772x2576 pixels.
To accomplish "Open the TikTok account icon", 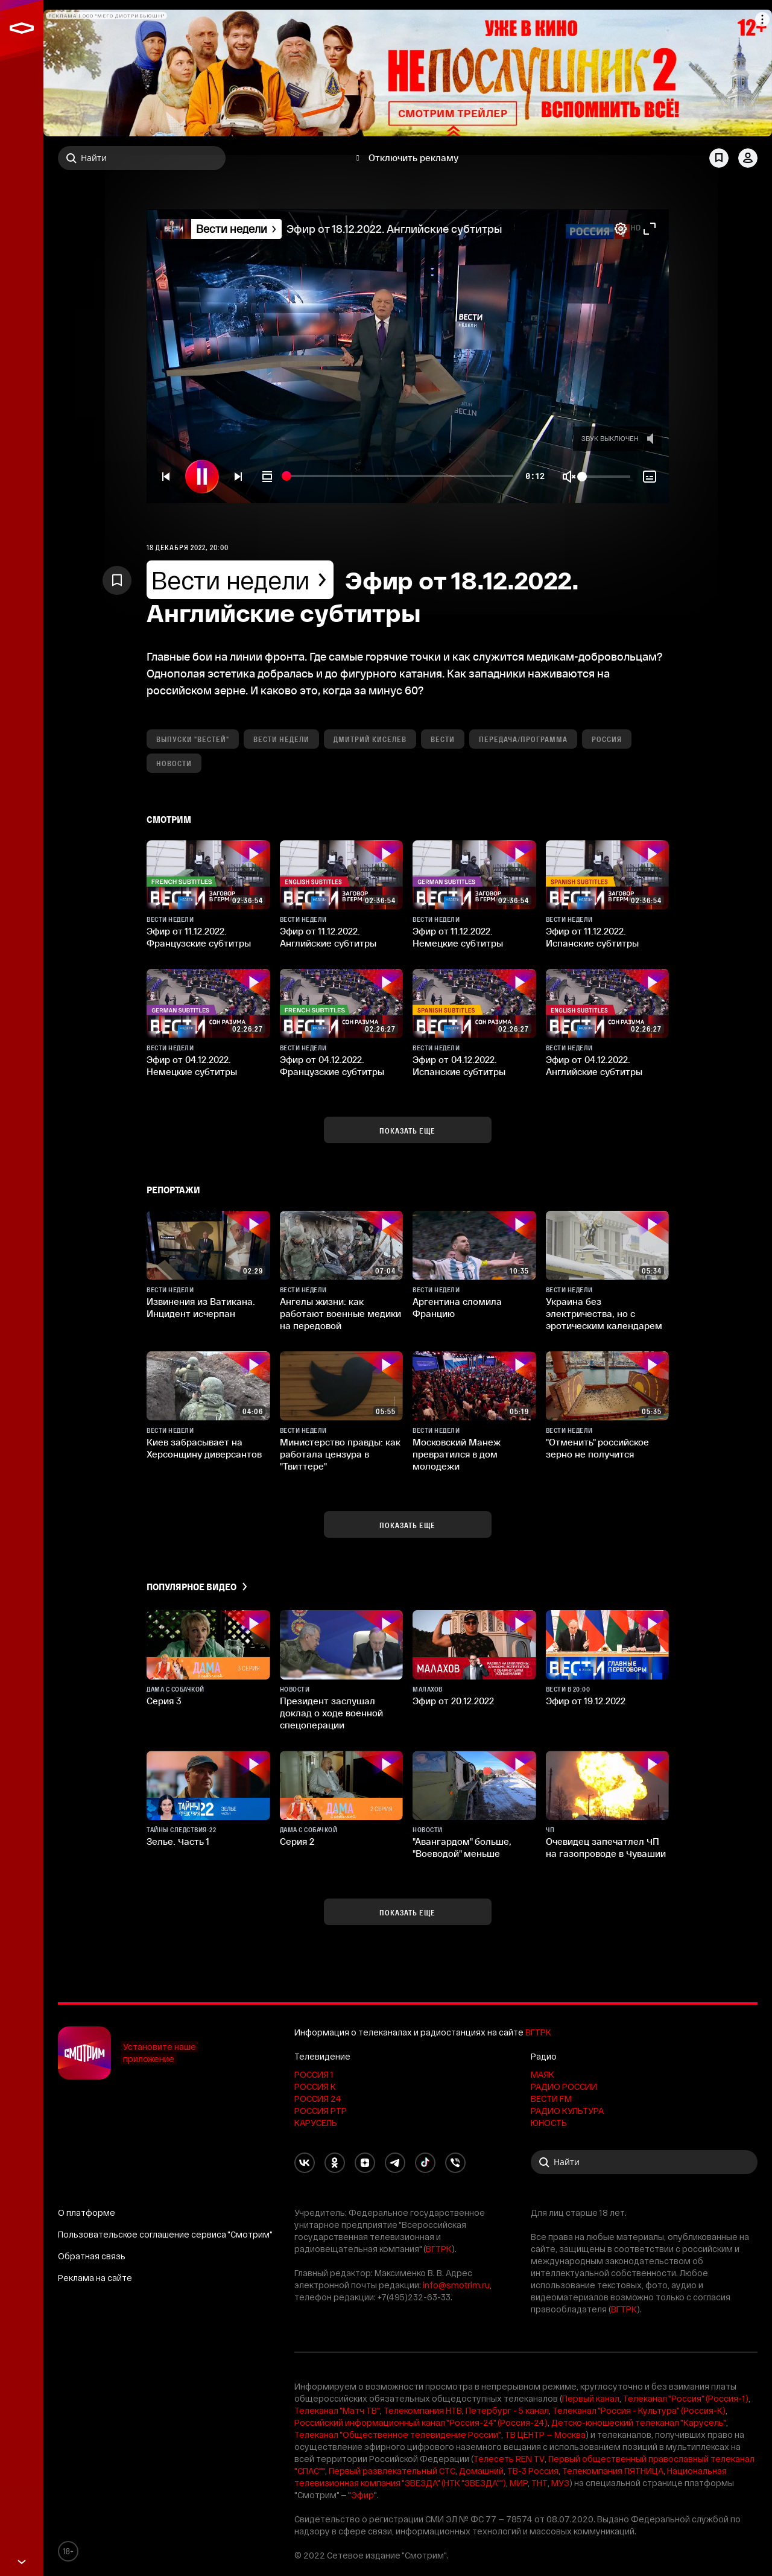I will click(x=425, y=2162).
